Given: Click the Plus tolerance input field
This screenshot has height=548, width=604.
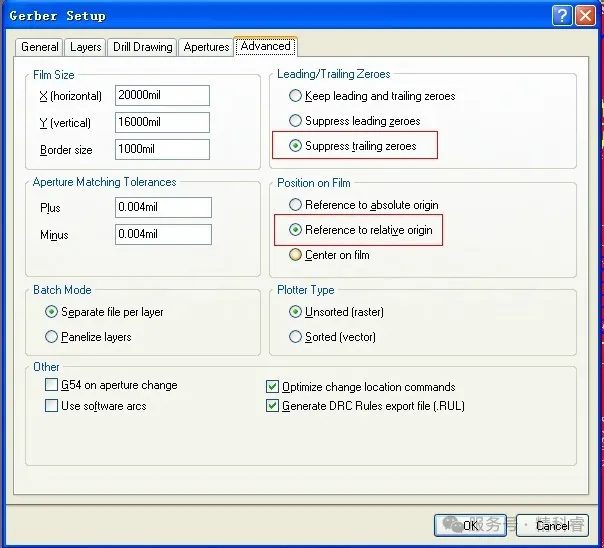Looking at the screenshot, I should 164,208.
